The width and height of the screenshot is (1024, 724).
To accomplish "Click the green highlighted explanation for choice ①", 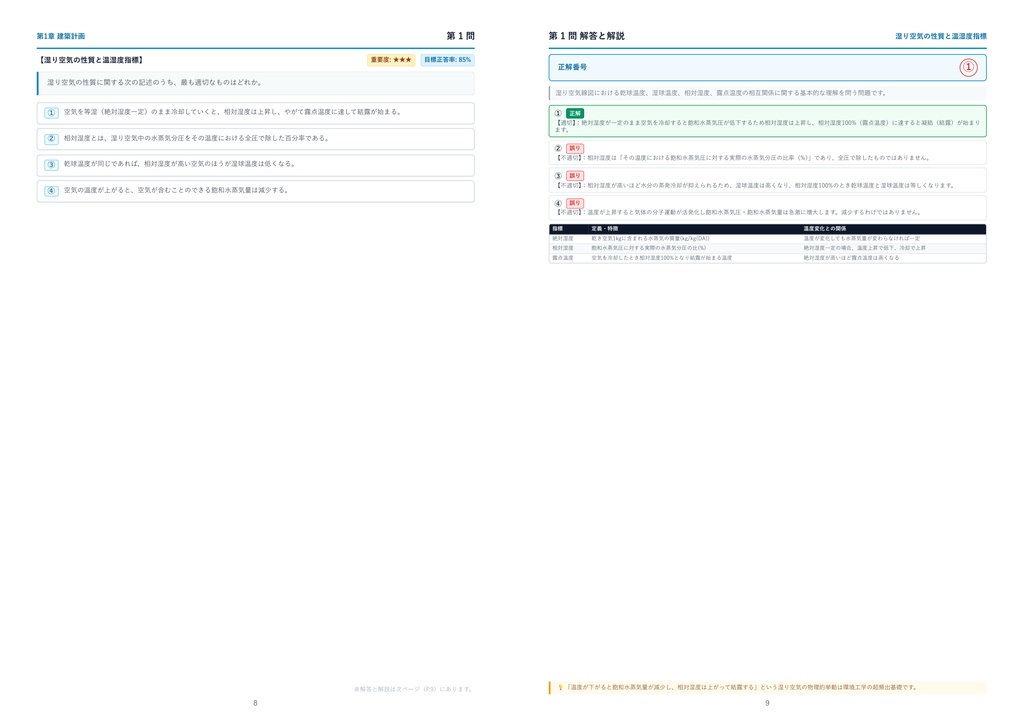I will 767,121.
